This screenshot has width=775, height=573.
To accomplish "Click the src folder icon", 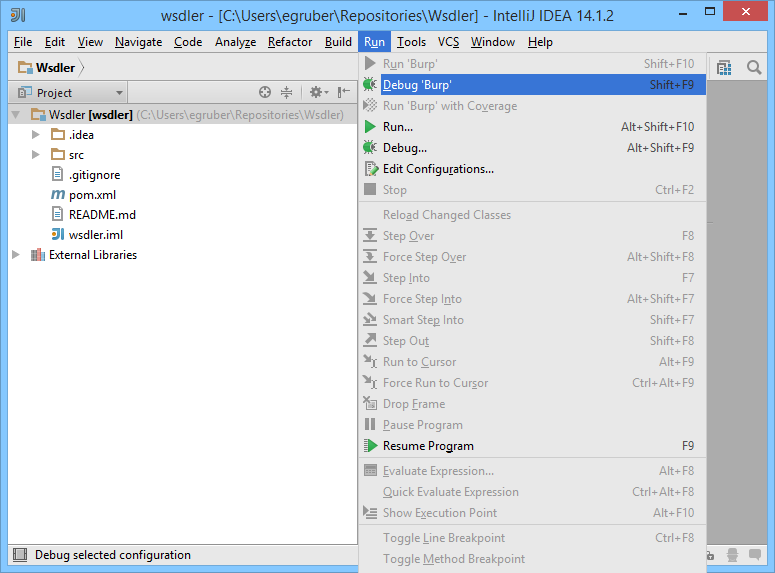I will point(58,154).
